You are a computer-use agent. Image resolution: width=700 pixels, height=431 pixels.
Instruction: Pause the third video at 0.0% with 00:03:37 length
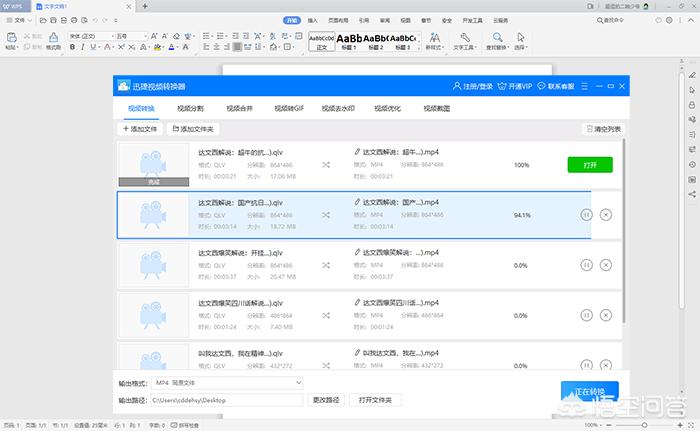[586, 265]
